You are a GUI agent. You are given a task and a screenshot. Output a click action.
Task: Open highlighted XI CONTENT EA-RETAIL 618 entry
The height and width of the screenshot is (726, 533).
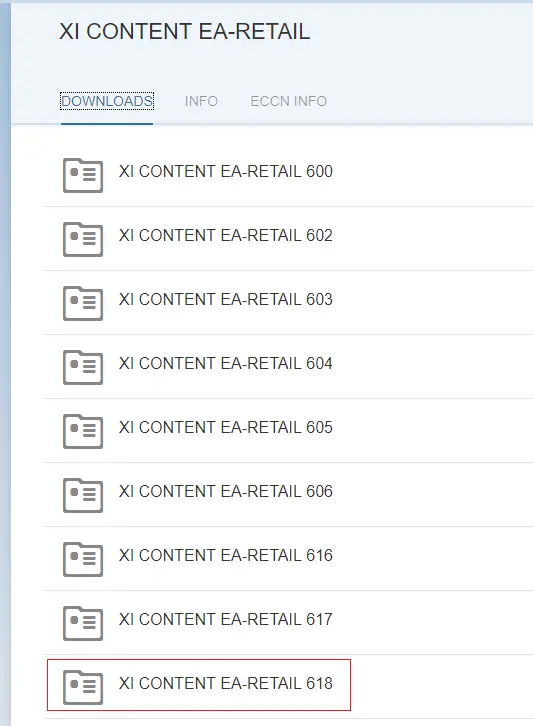[x=199, y=685]
